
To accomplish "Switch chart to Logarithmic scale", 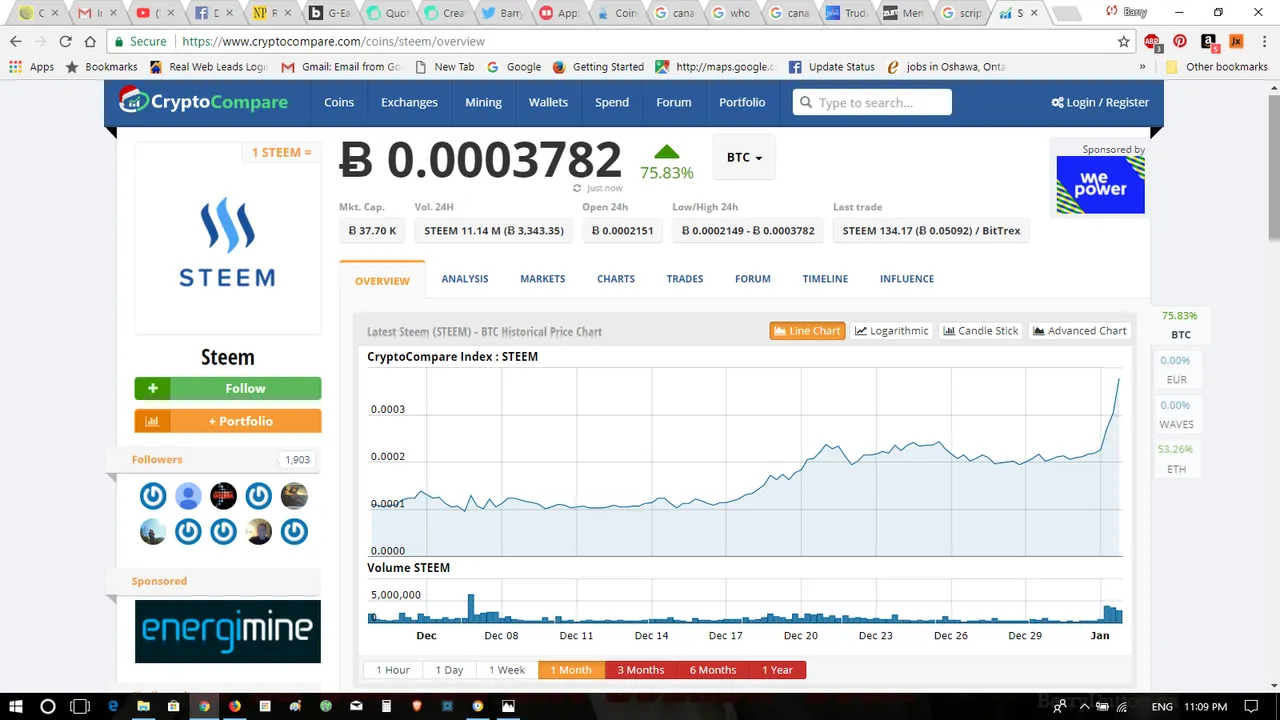I will (891, 331).
